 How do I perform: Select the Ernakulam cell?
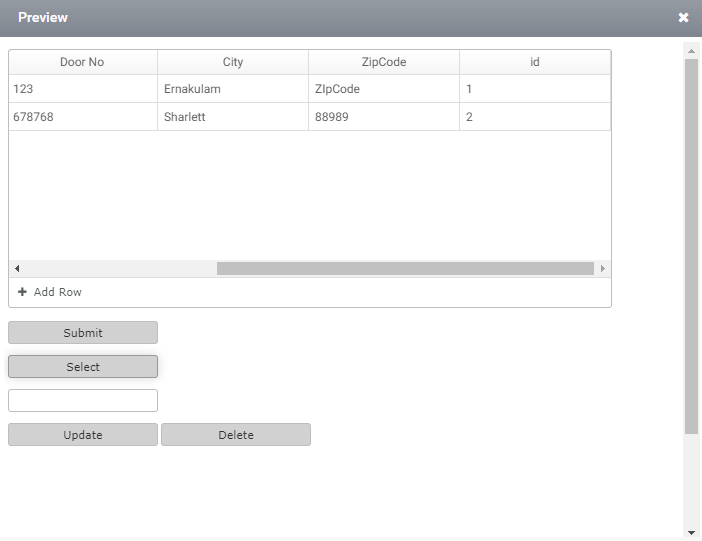[x=233, y=89]
